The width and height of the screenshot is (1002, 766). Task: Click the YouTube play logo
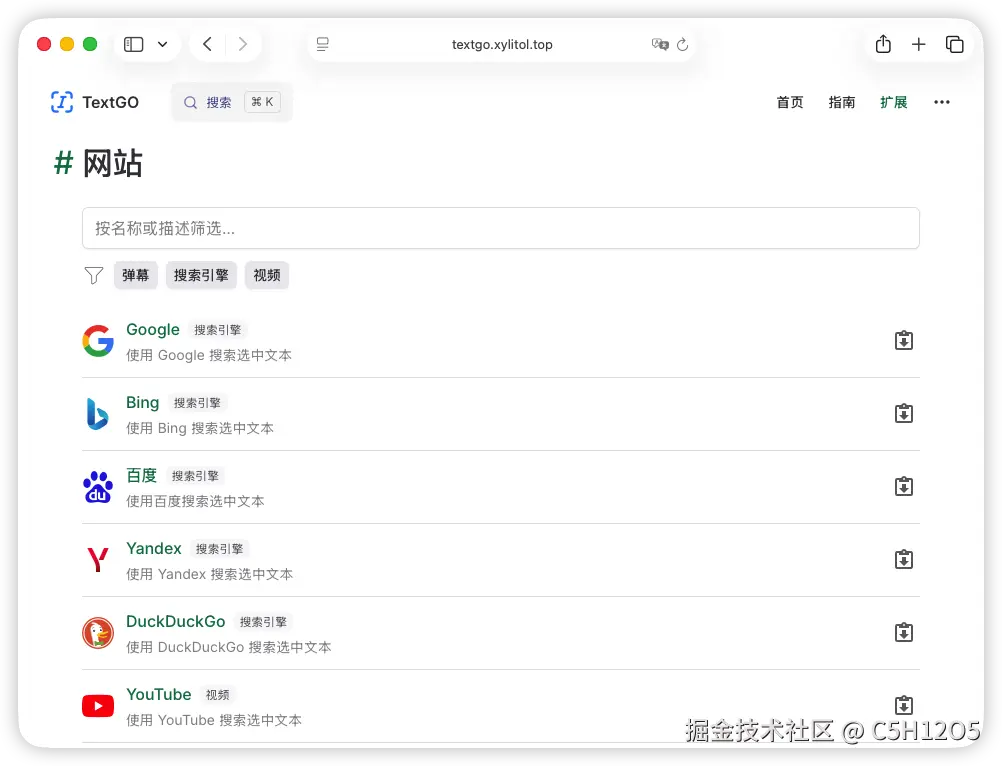point(97,706)
